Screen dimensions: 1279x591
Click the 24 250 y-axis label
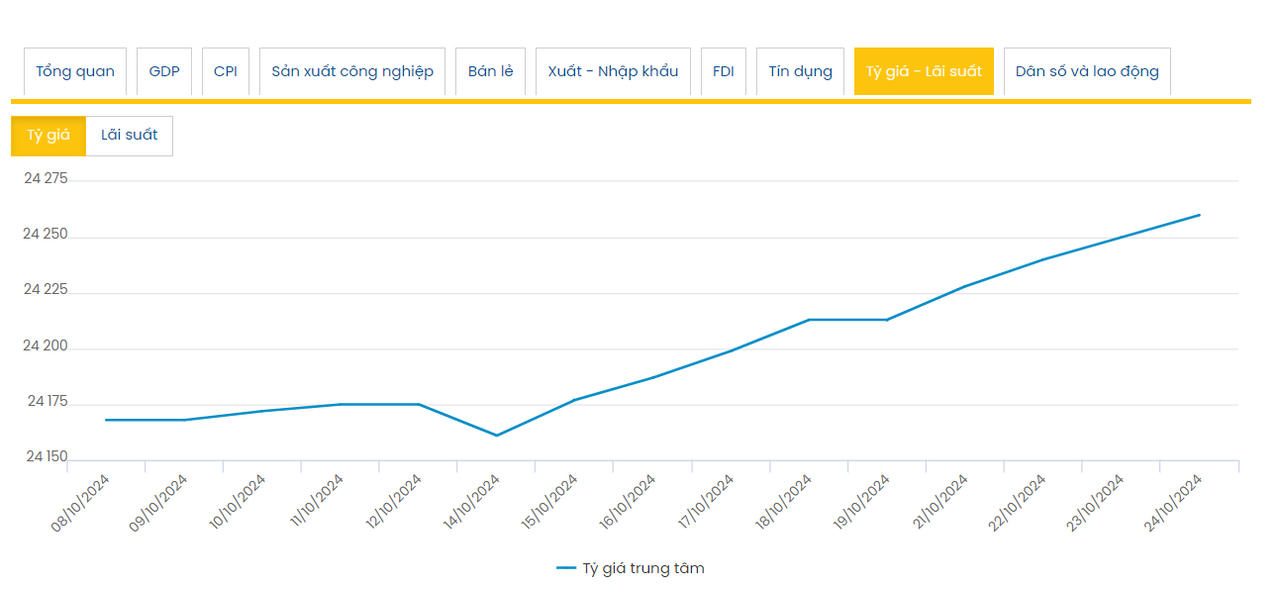click(46, 234)
